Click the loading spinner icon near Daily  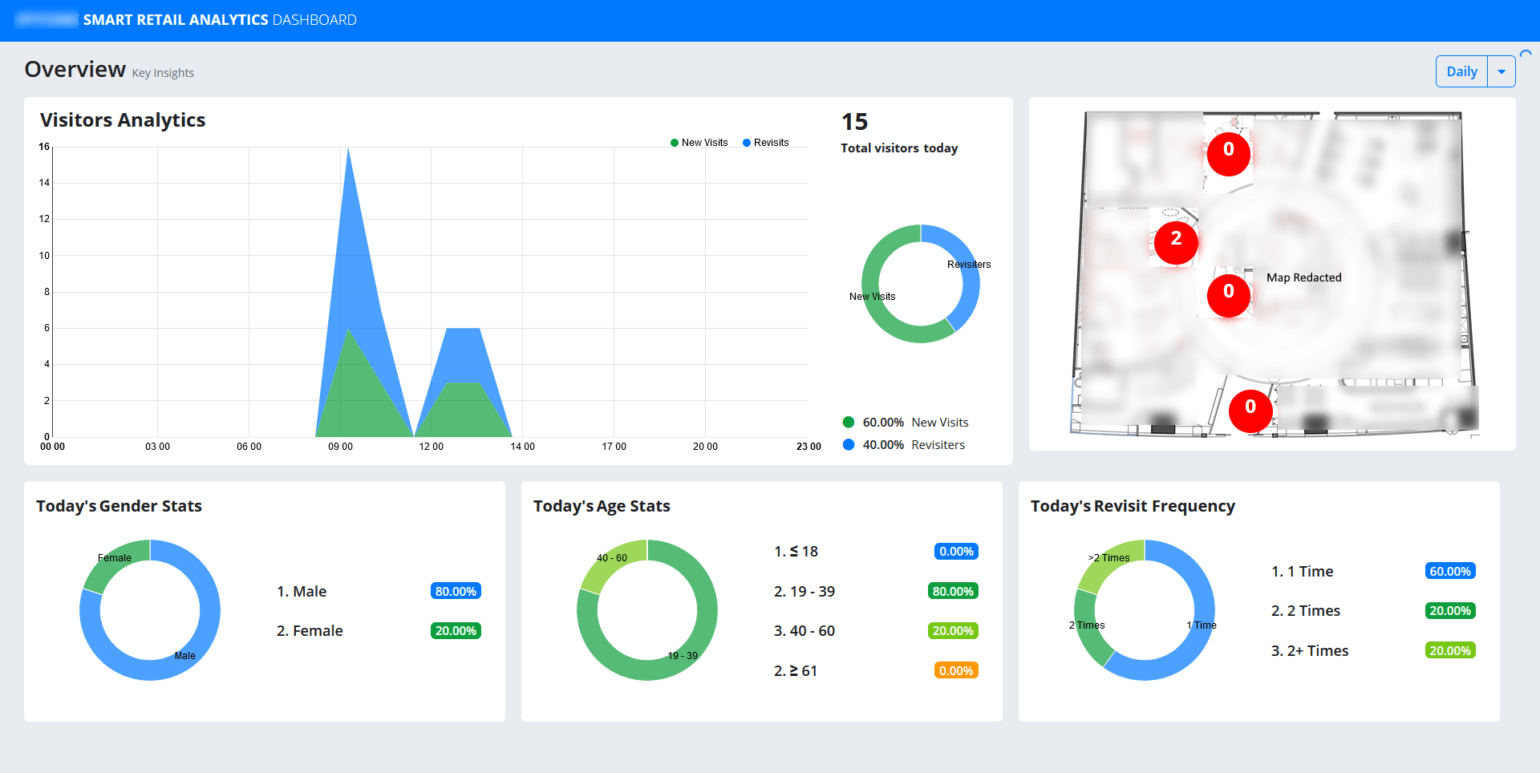coord(1525,56)
